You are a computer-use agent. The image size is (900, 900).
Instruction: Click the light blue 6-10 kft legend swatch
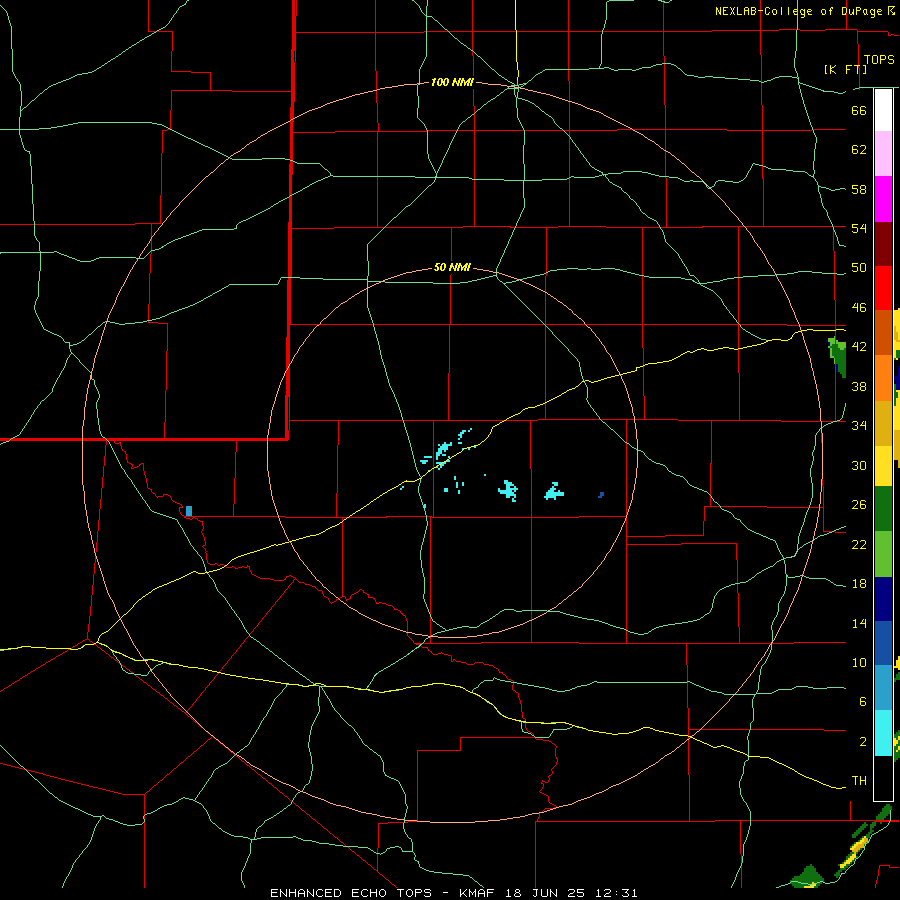(883, 688)
